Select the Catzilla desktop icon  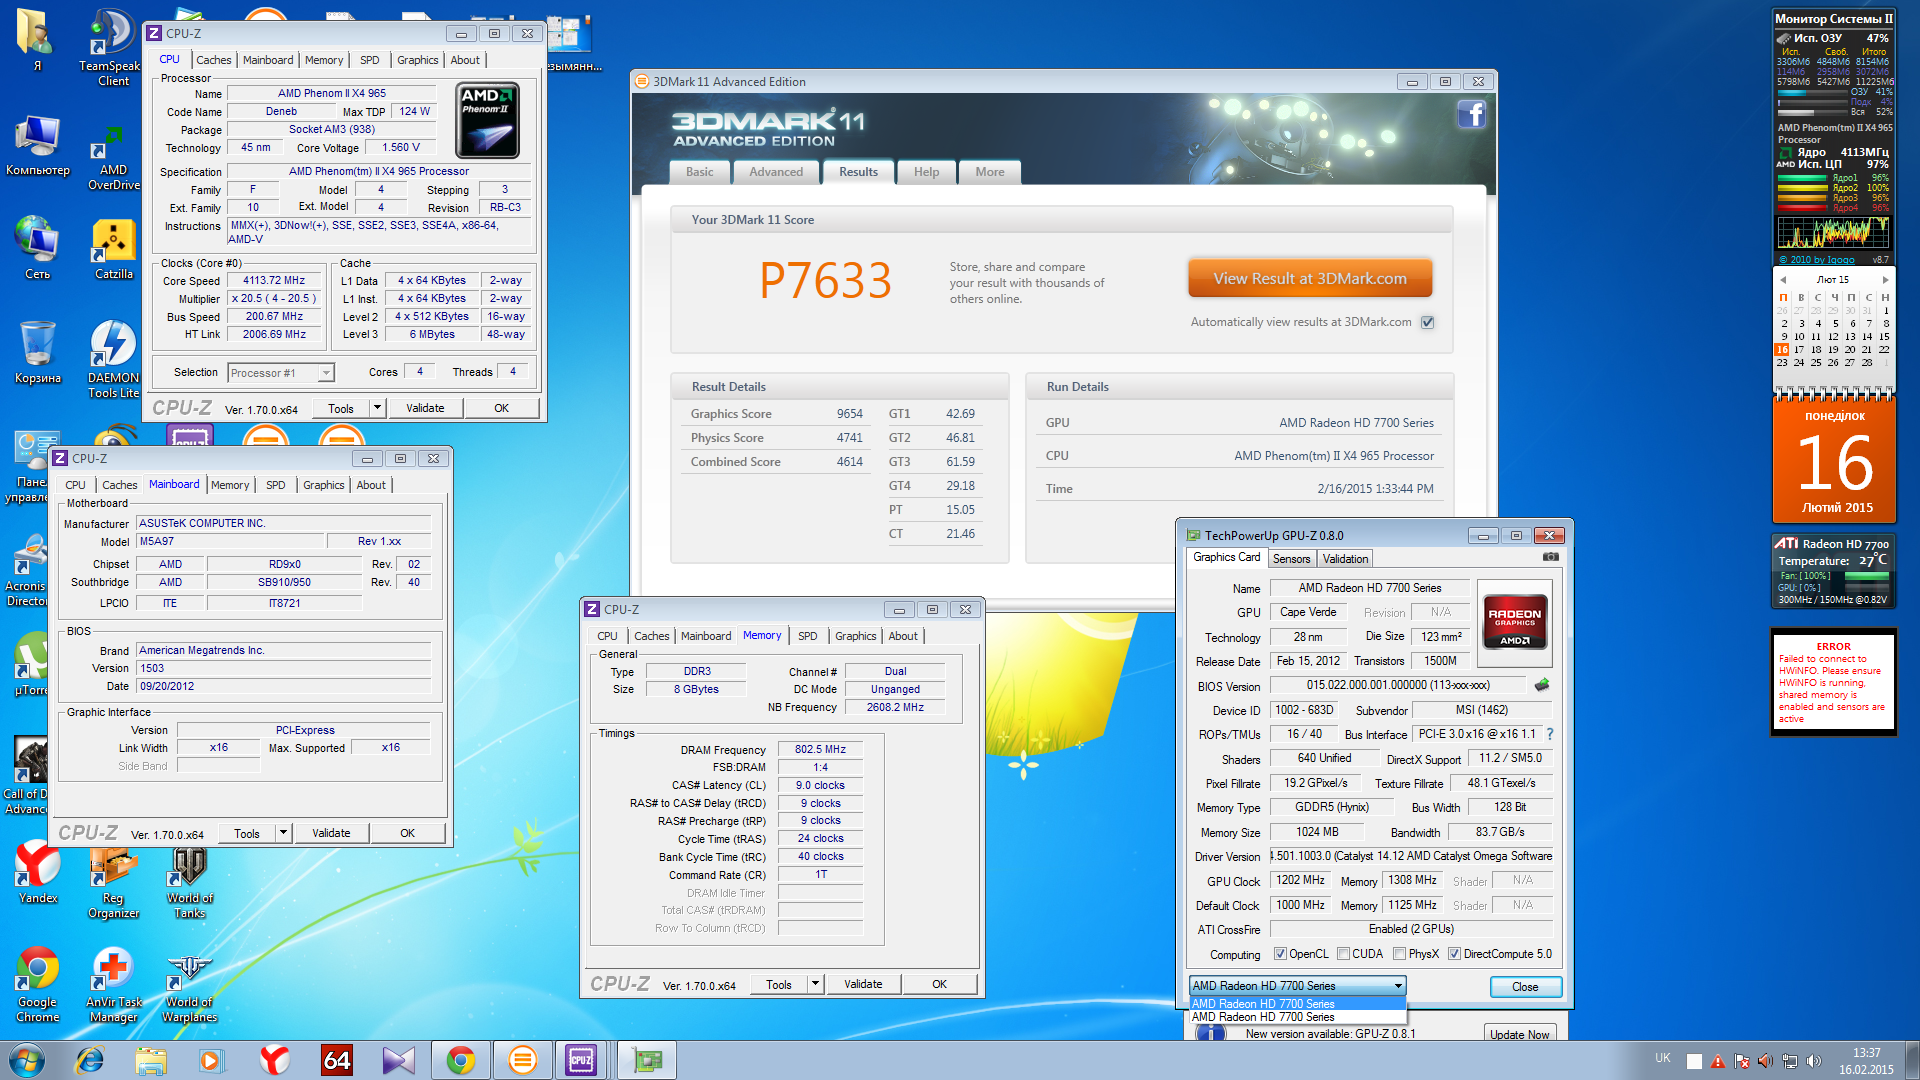tap(113, 249)
